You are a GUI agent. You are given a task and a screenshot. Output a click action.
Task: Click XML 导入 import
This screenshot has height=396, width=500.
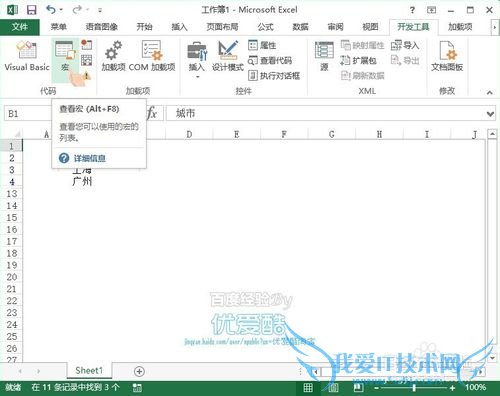pos(405,45)
